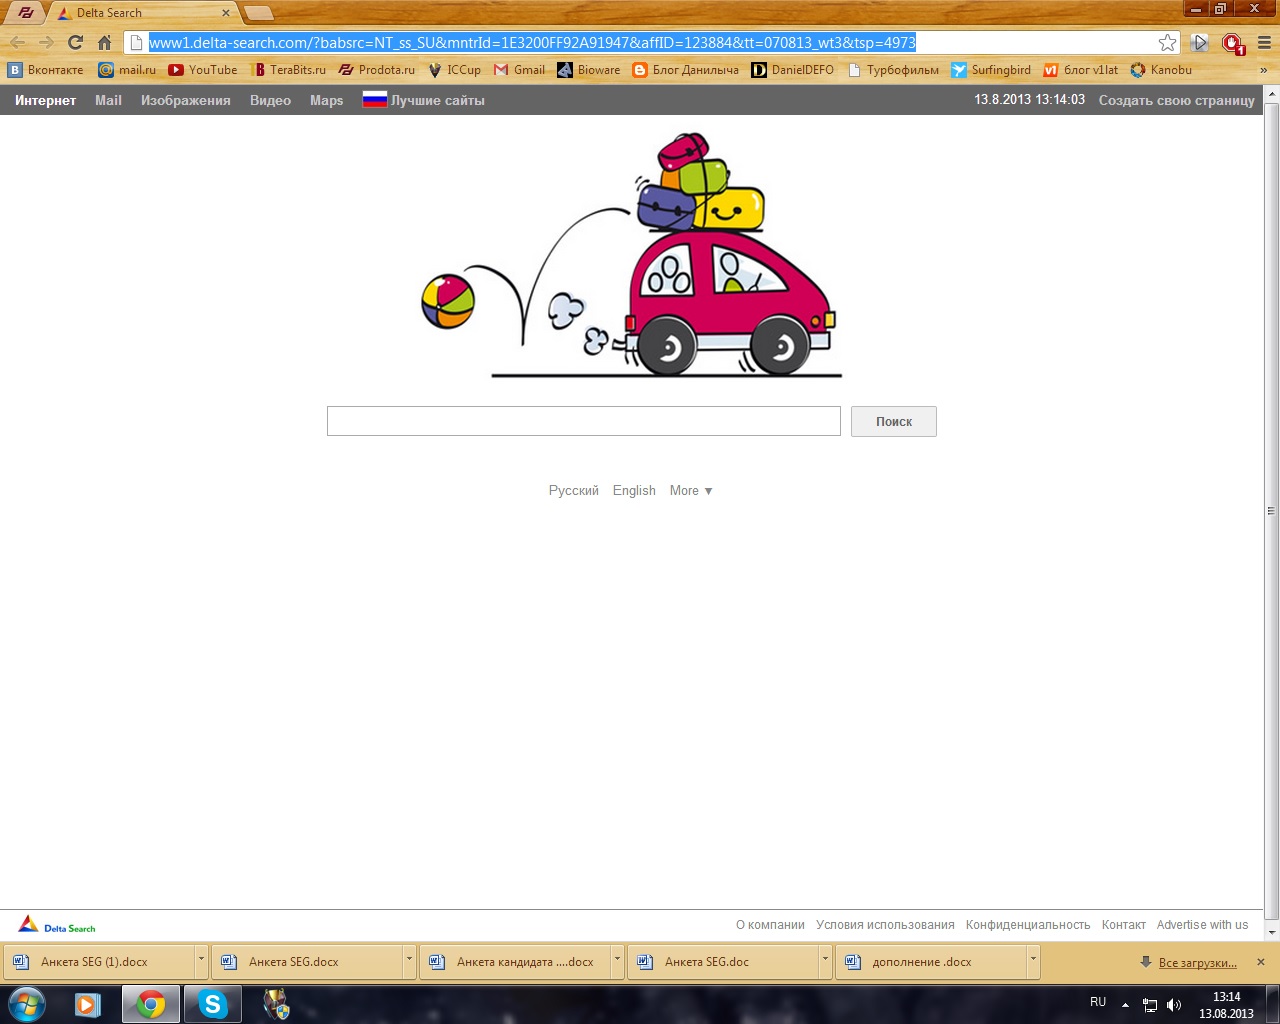Adjust volume via speaker tray icon

point(1174,1005)
